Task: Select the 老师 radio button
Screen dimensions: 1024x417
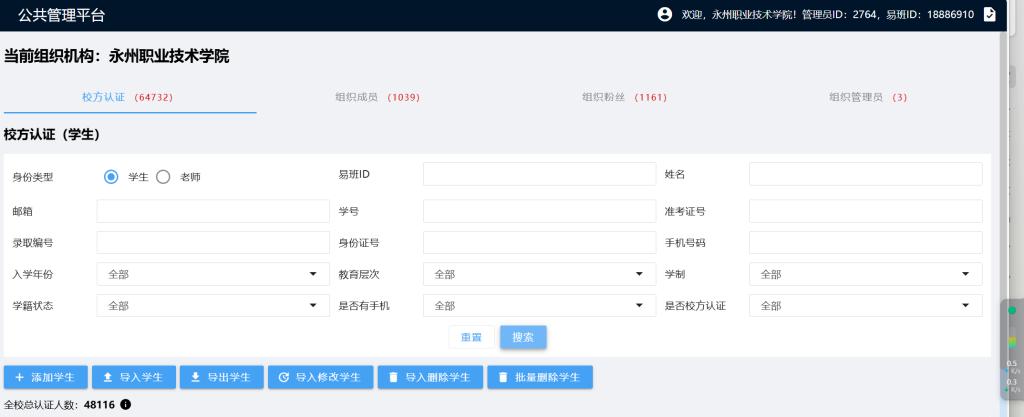Action: [x=163, y=176]
